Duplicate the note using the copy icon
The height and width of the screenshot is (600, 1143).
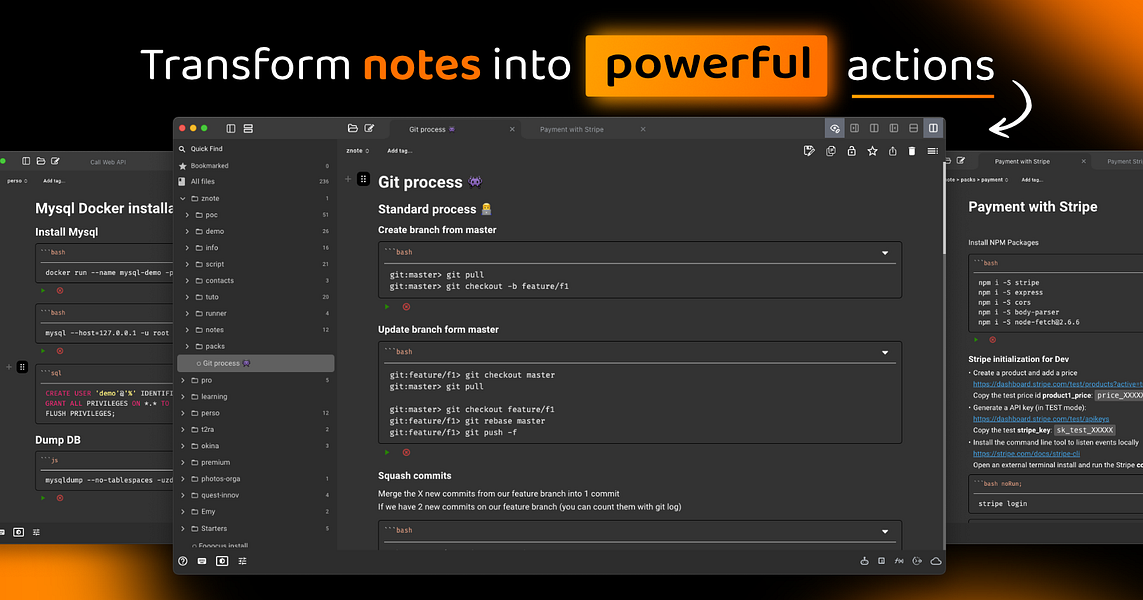click(830, 150)
